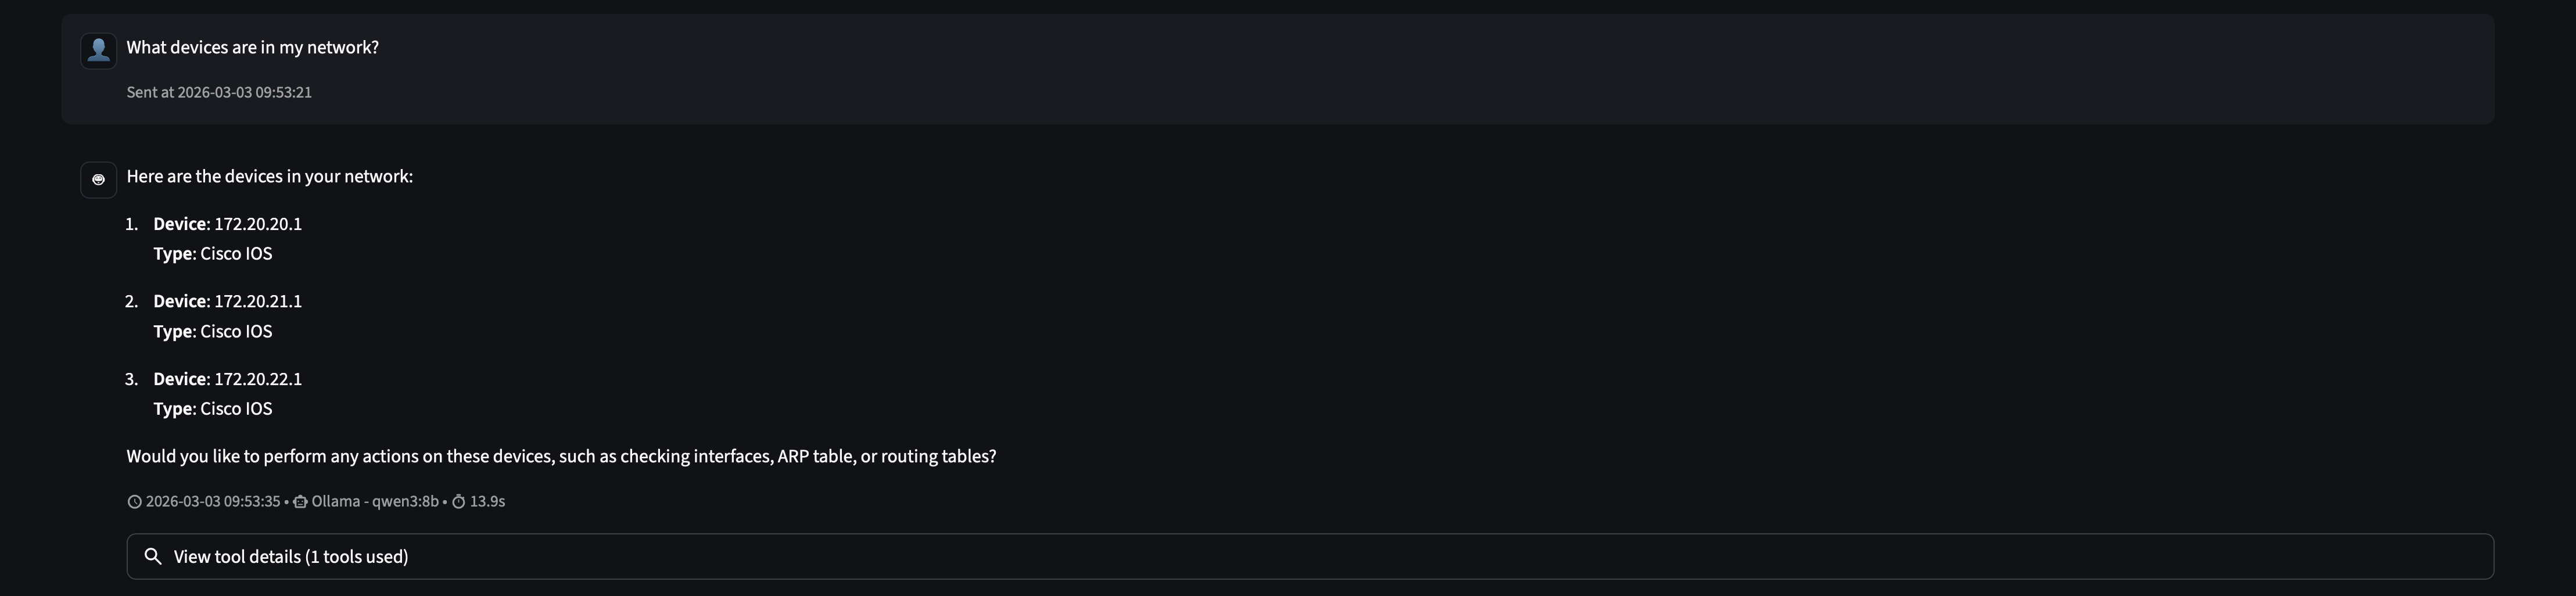Click the response timestamp 2026-03-03 09:53:35
This screenshot has width=2576, height=596.
(x=213, y=501)
